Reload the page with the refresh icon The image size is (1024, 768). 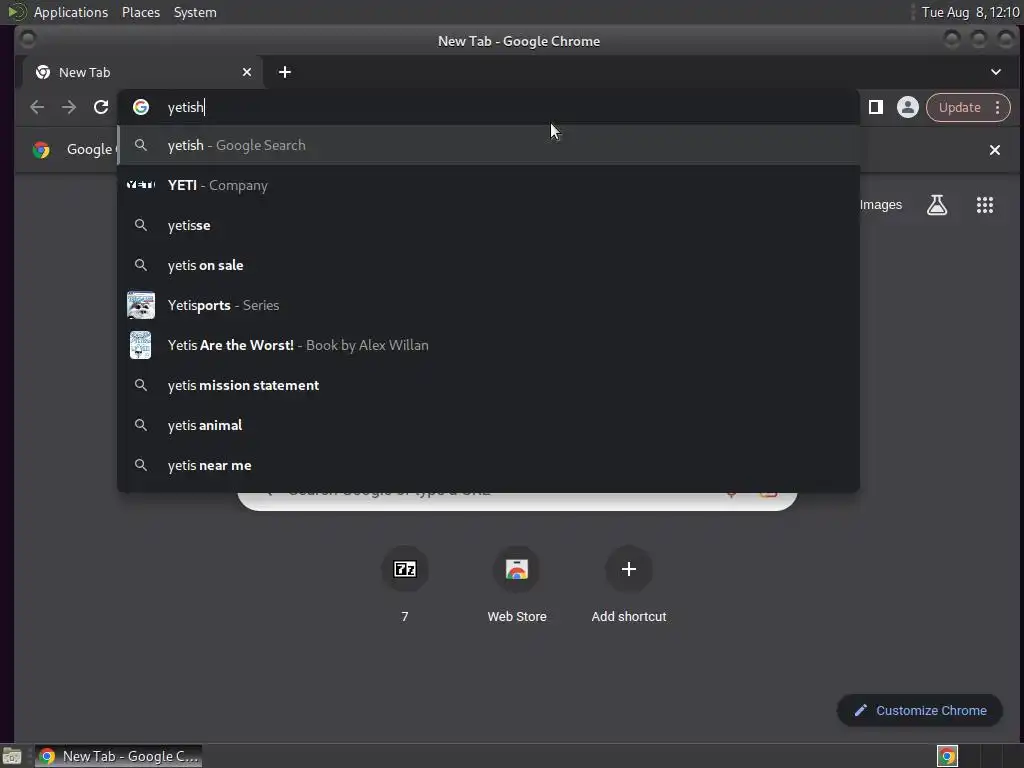pos(101,107)
